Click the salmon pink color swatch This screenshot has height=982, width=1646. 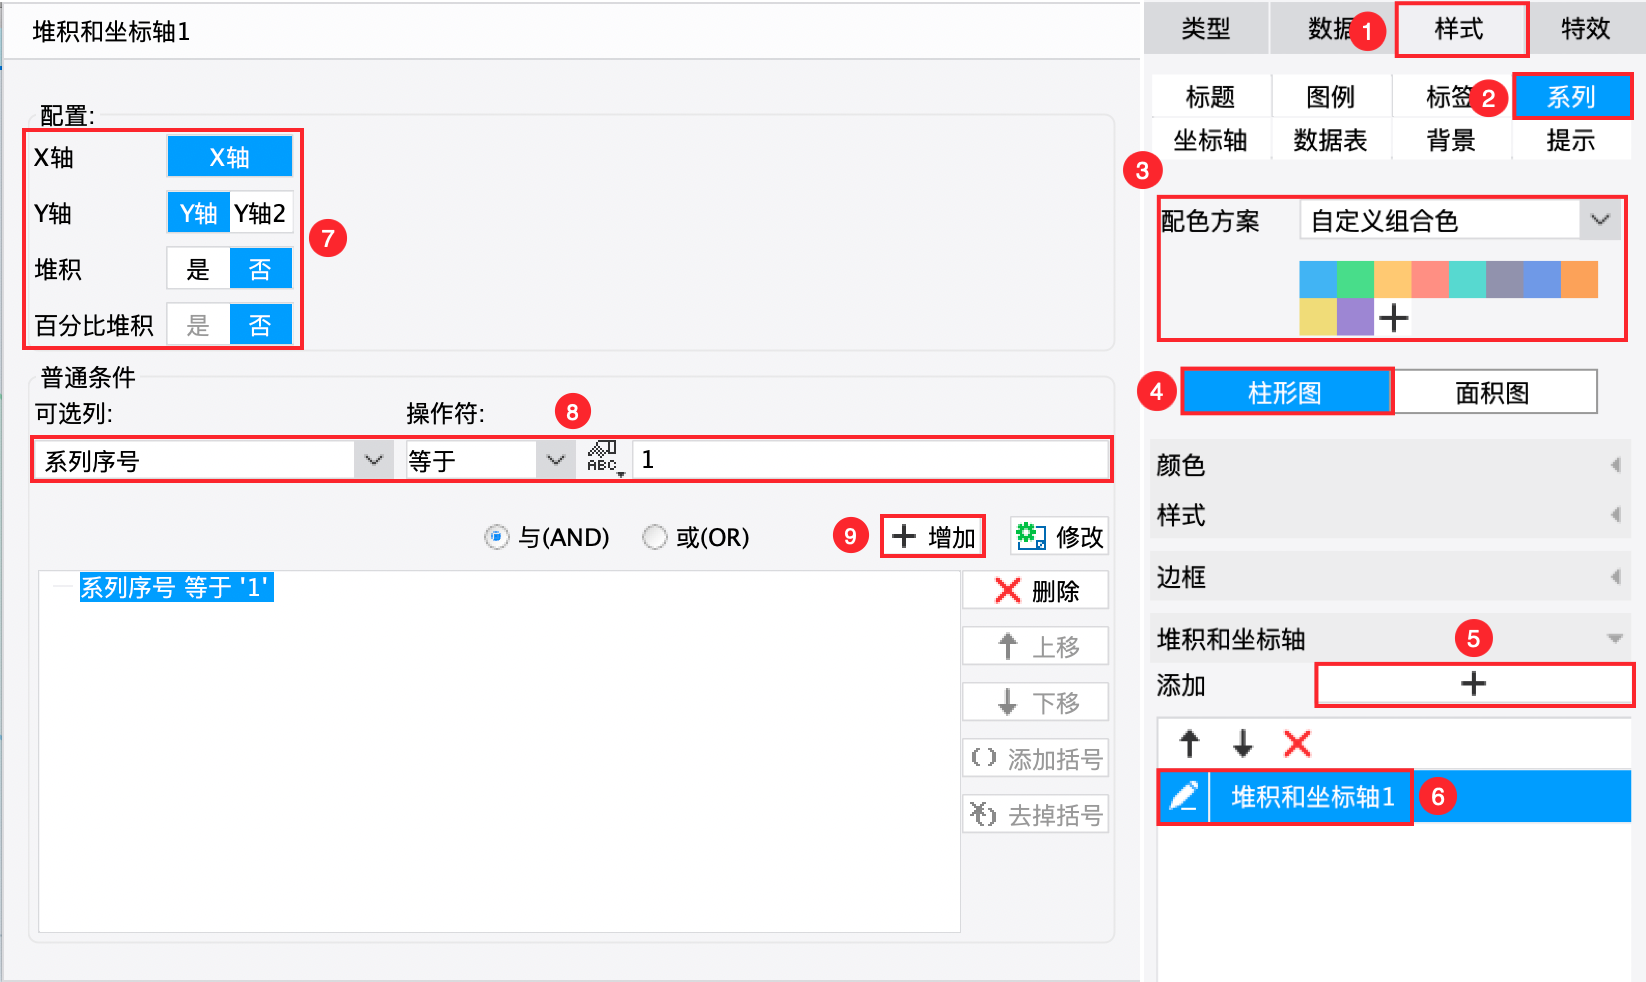(x=1430, y=279)
